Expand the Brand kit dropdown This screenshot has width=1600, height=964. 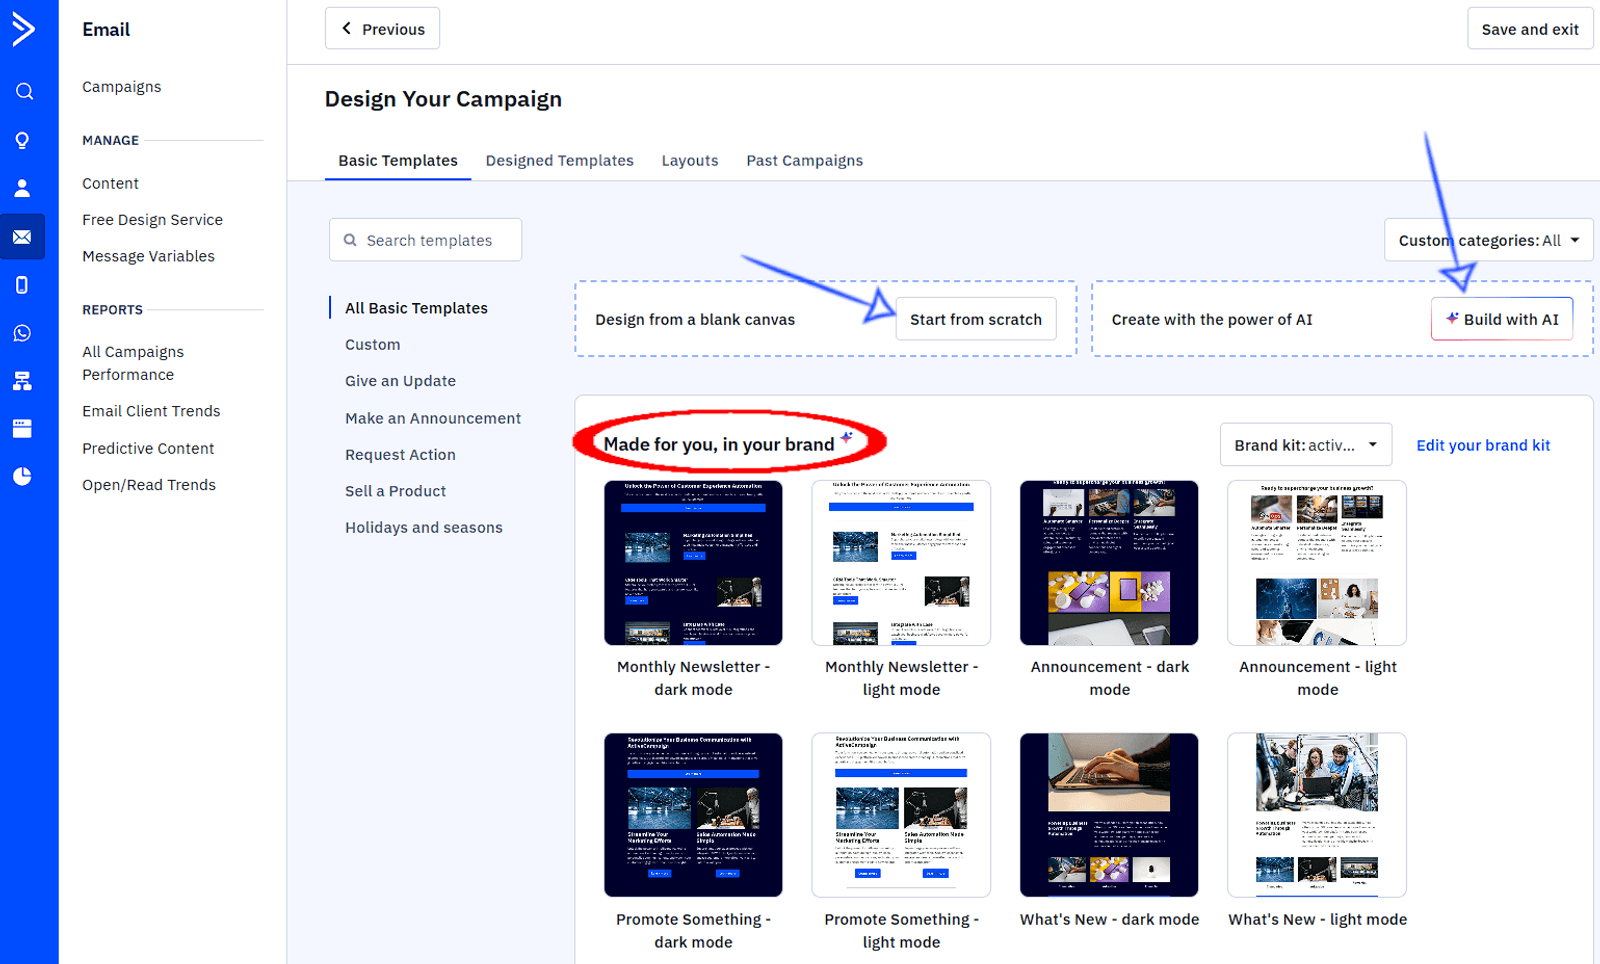1305,445
